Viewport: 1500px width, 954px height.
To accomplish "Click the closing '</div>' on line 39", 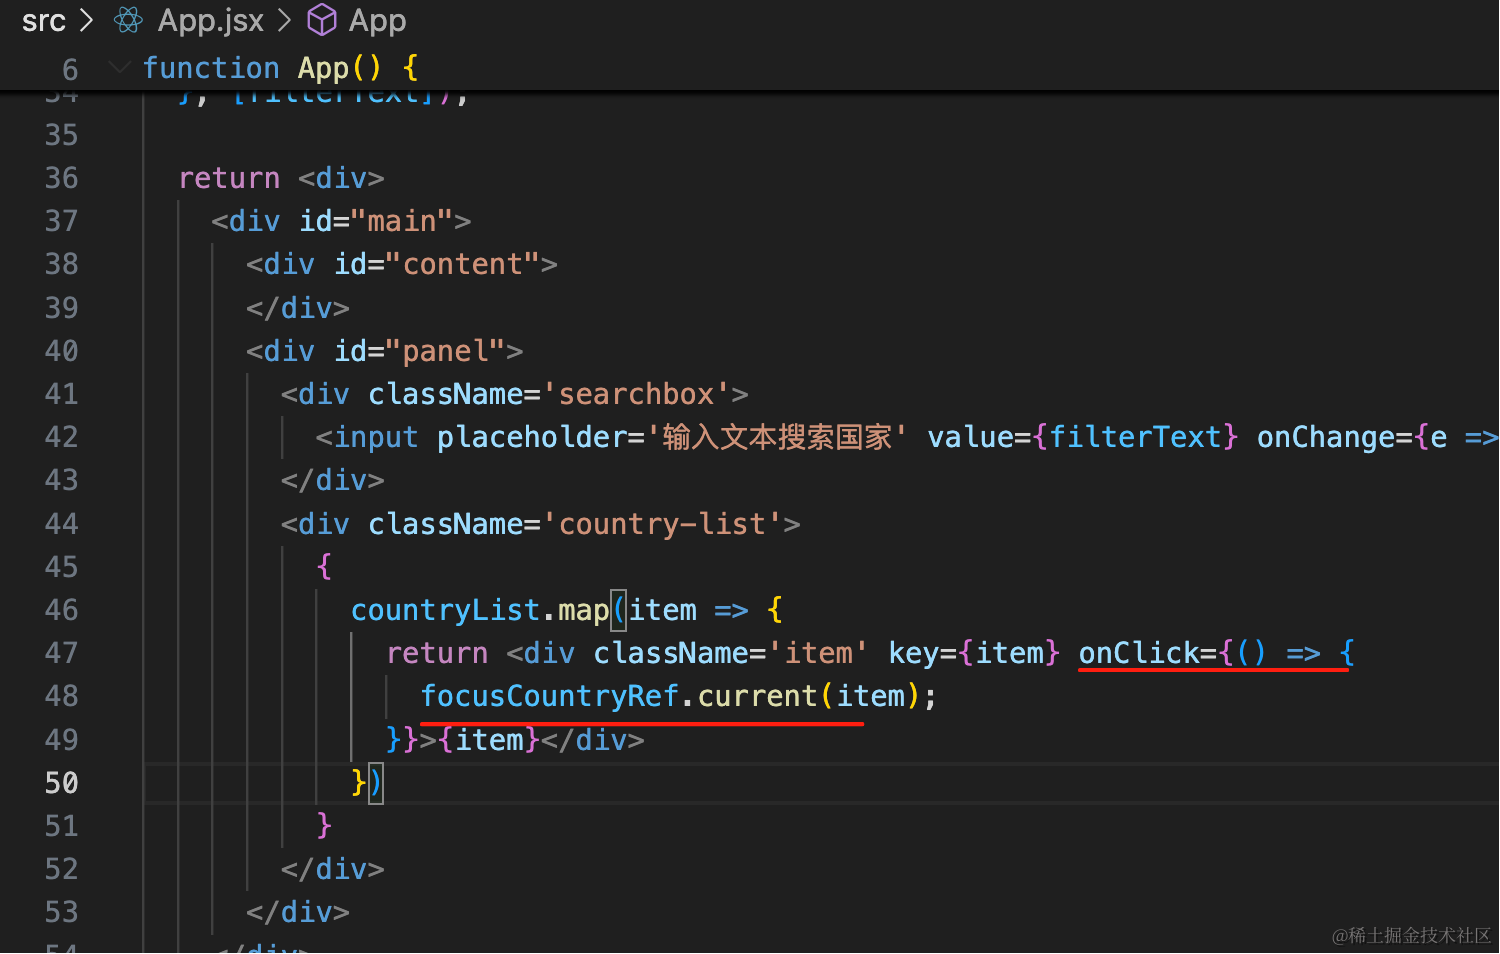I will [298, 308].
